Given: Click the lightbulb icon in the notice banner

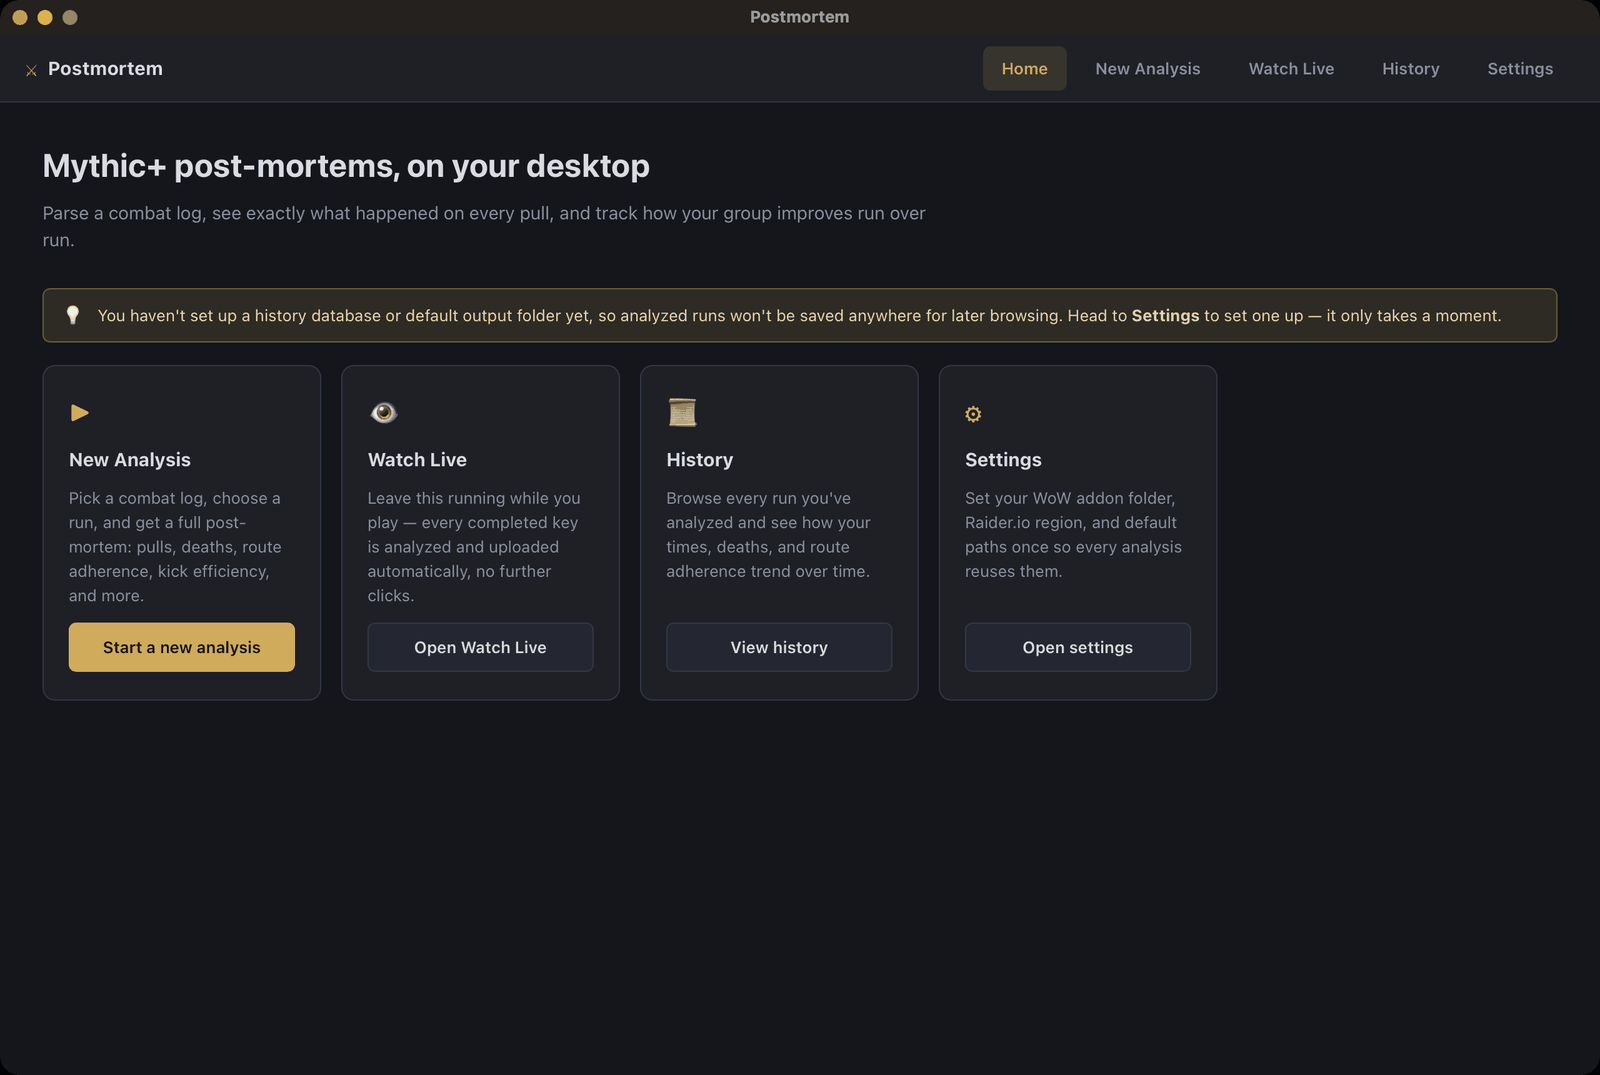Looking at the screenshot, I should click(72, 315).
